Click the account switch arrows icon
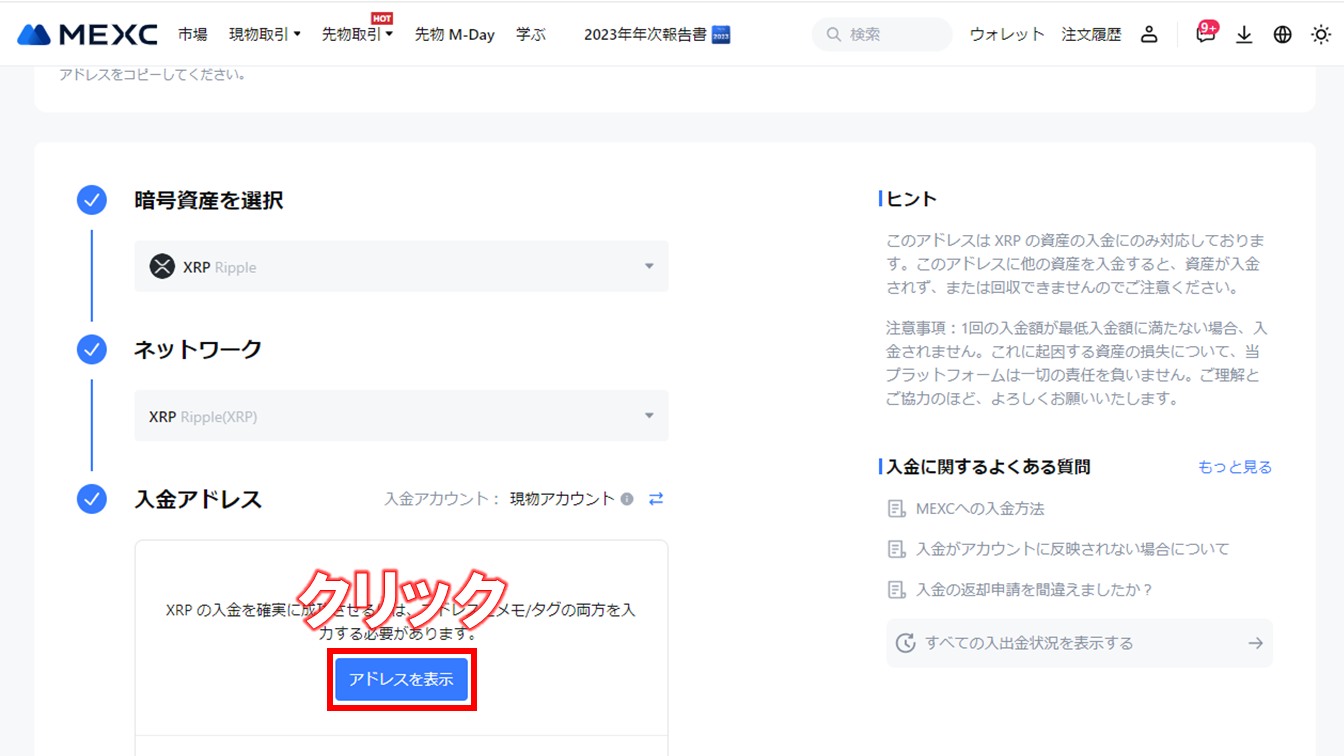This screenshot has height=756, width=1344. (655, 499)
